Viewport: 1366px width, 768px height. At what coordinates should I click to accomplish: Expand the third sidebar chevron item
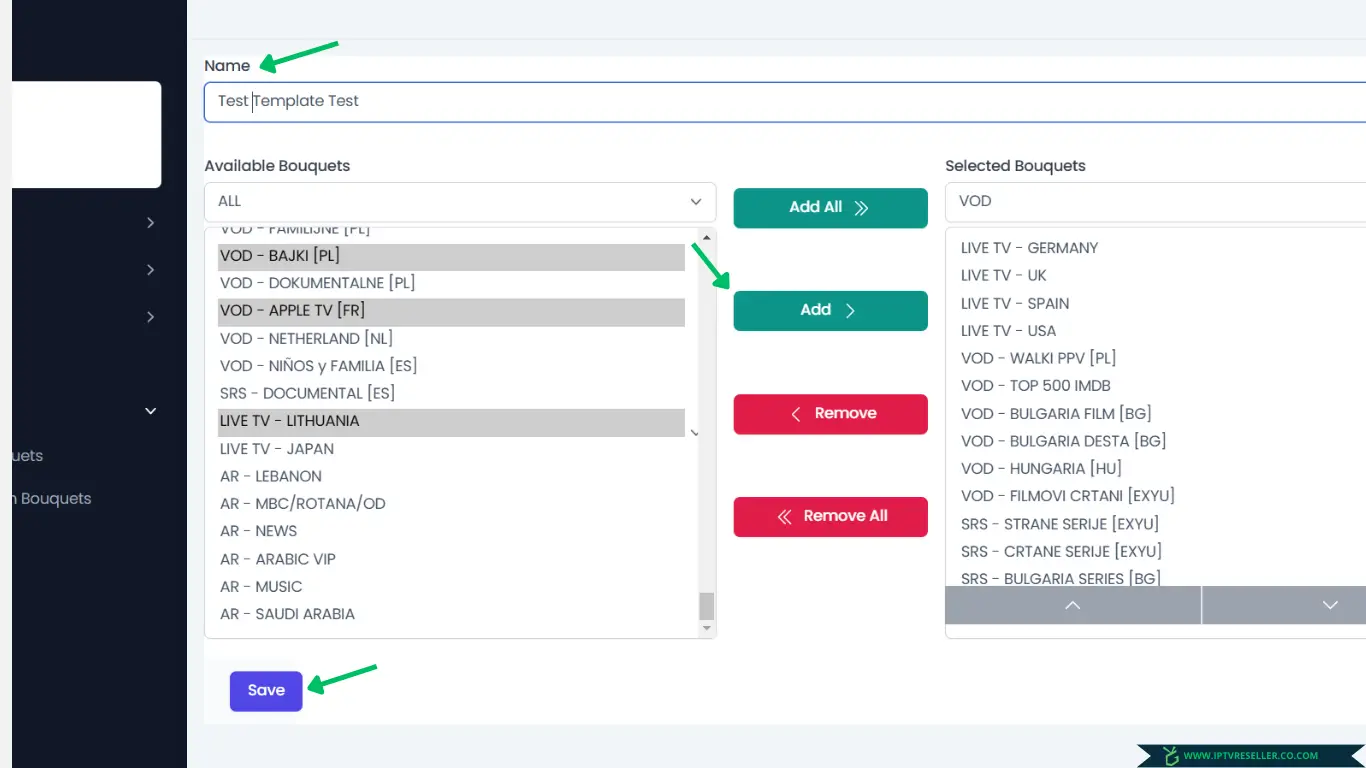(151, 317)
